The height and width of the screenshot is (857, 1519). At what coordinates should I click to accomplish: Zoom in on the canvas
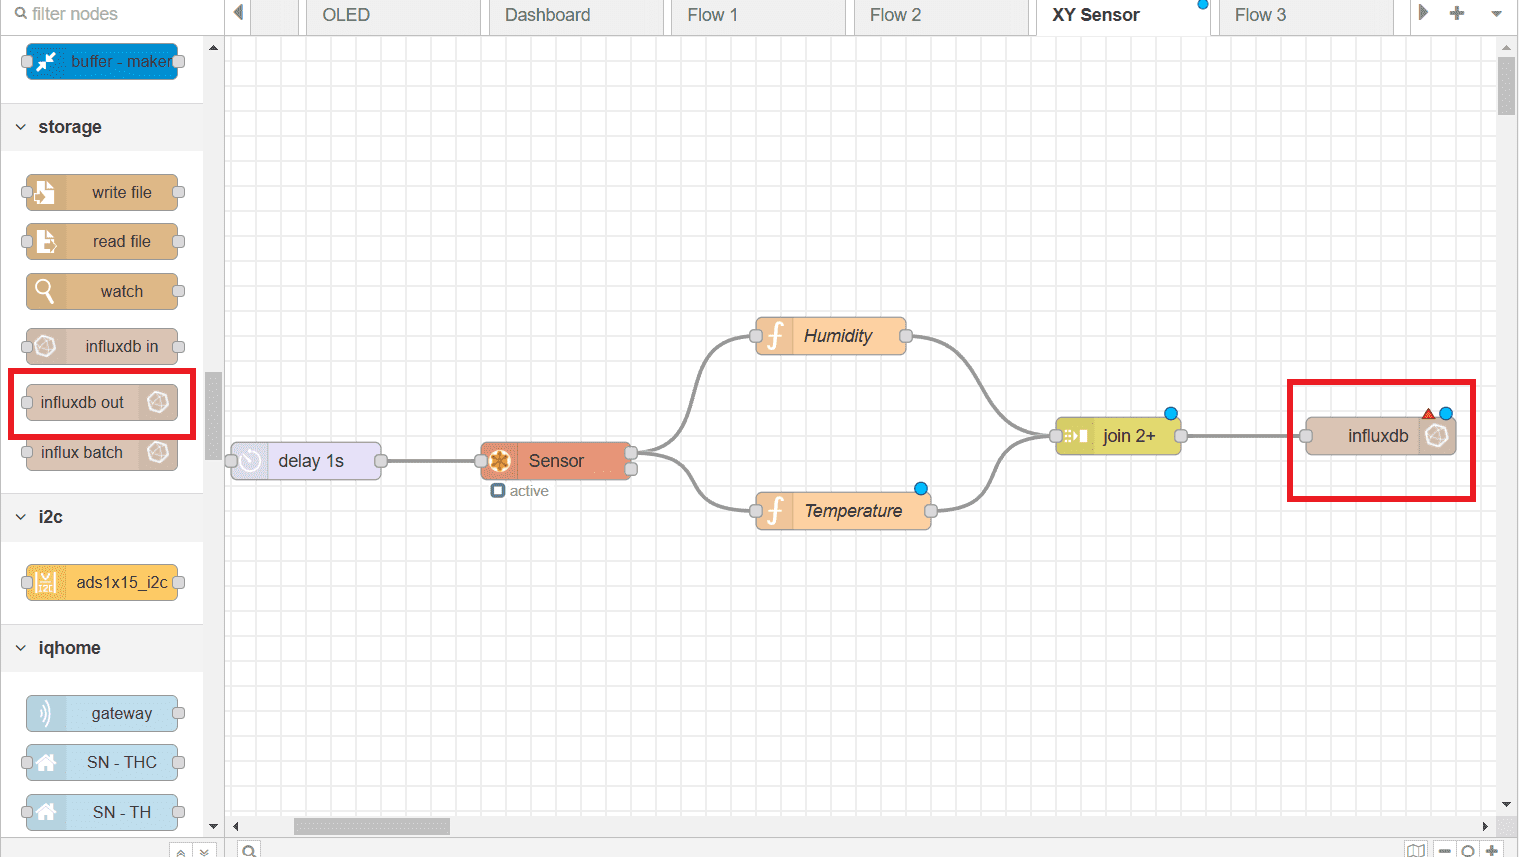coord(1492,848)
